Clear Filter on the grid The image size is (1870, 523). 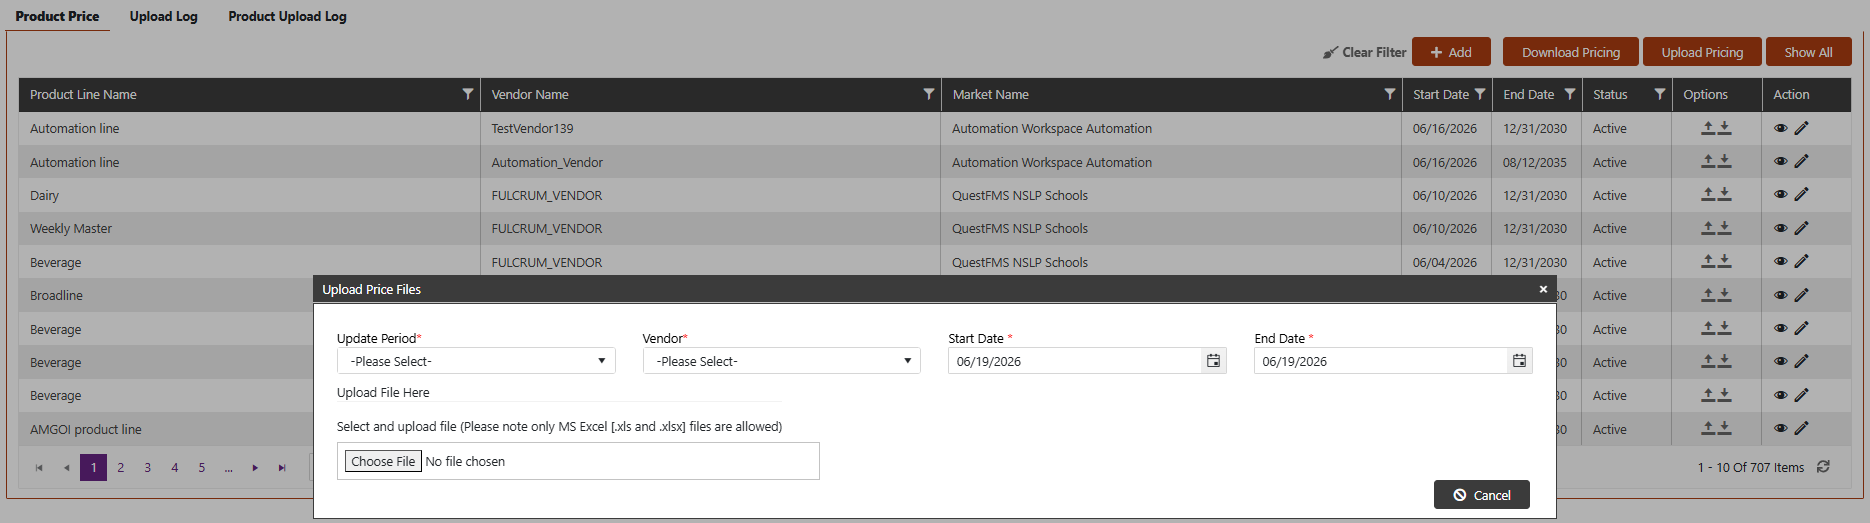pos(1364,52)
